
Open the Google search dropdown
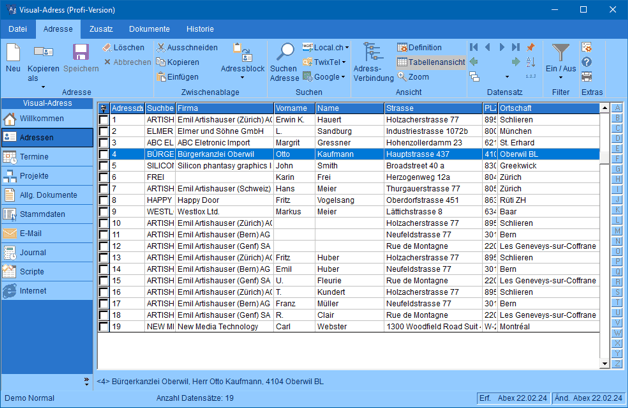coord(343,77)
